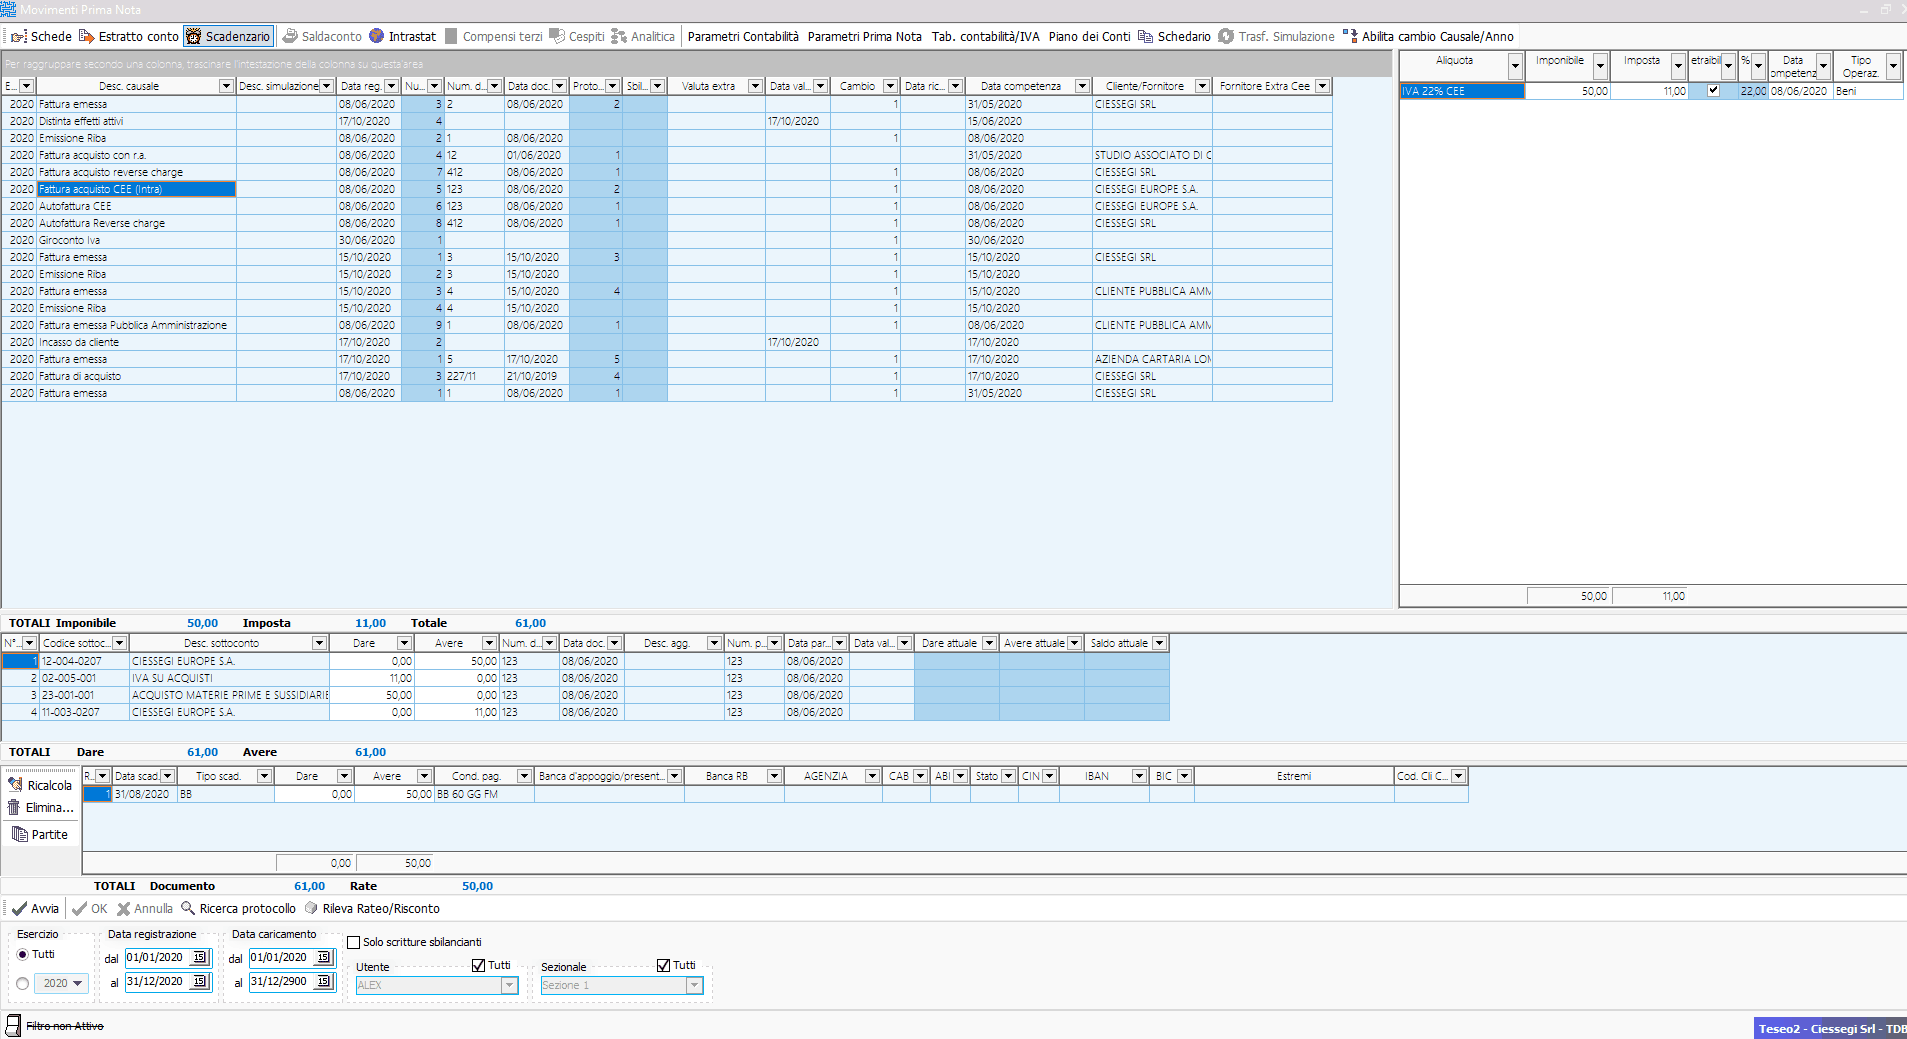The width and height of the screenshot is (1907, 1039).
Task: Open Tab. contabilità/IVA menu
Action: click(x=985, y=36)
